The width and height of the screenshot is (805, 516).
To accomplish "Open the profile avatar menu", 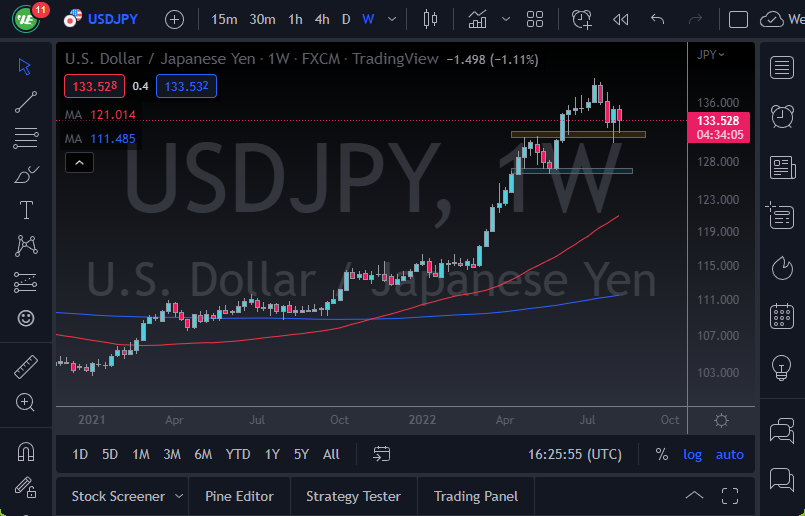I will pyautogui.click(x=26, y=20).
